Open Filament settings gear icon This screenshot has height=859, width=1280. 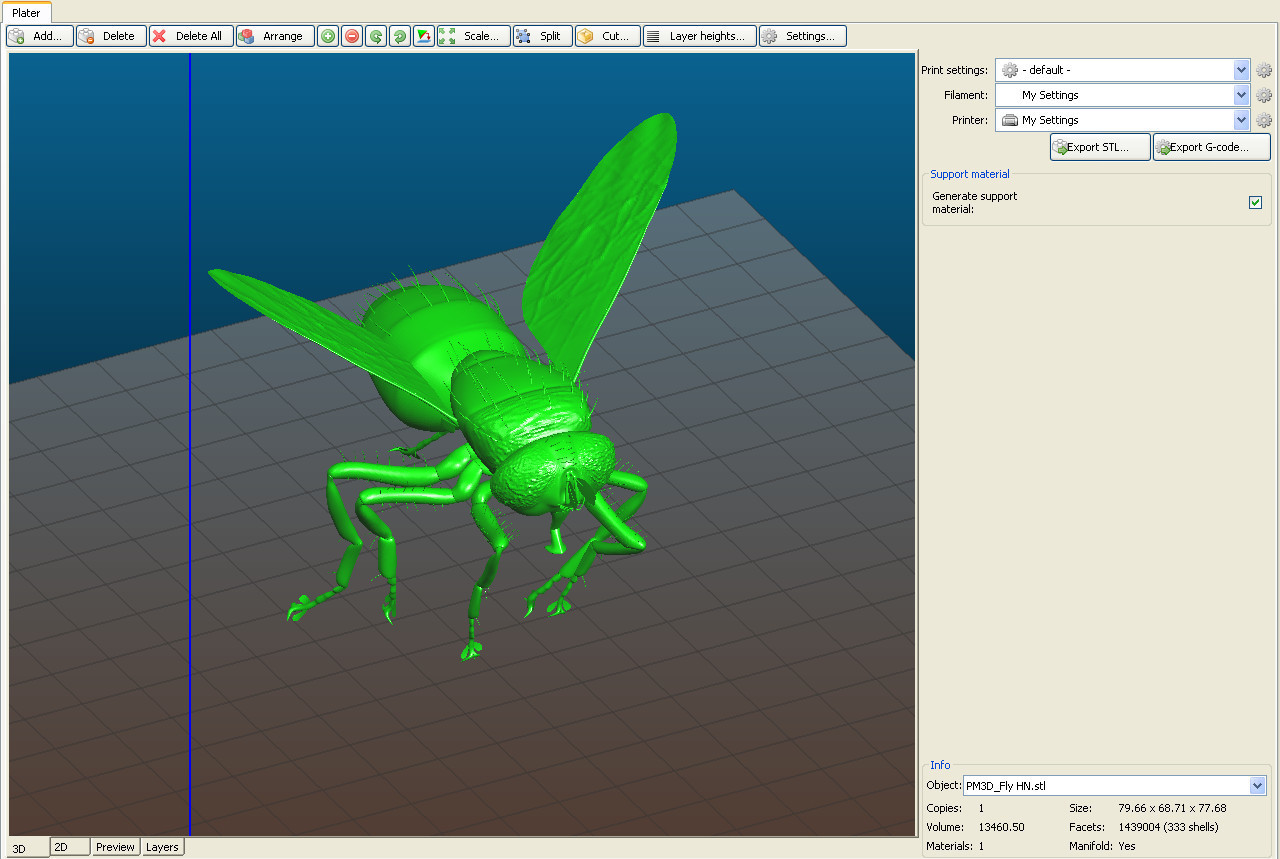1264,95
